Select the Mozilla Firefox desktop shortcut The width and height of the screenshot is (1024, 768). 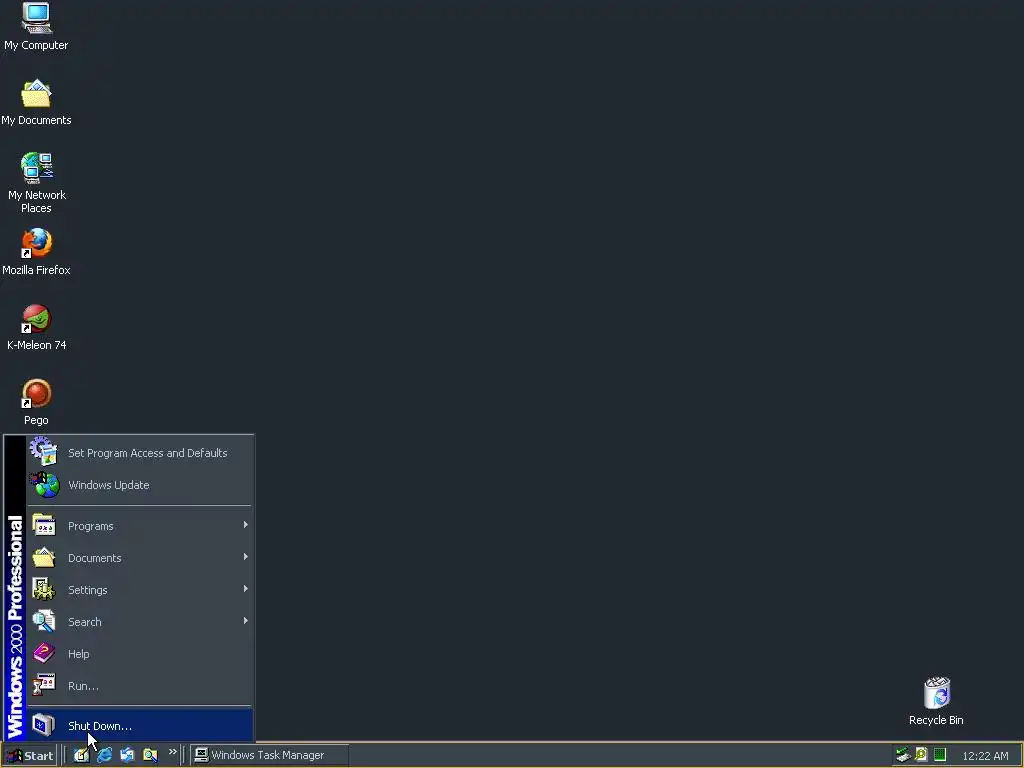[36, 251]
